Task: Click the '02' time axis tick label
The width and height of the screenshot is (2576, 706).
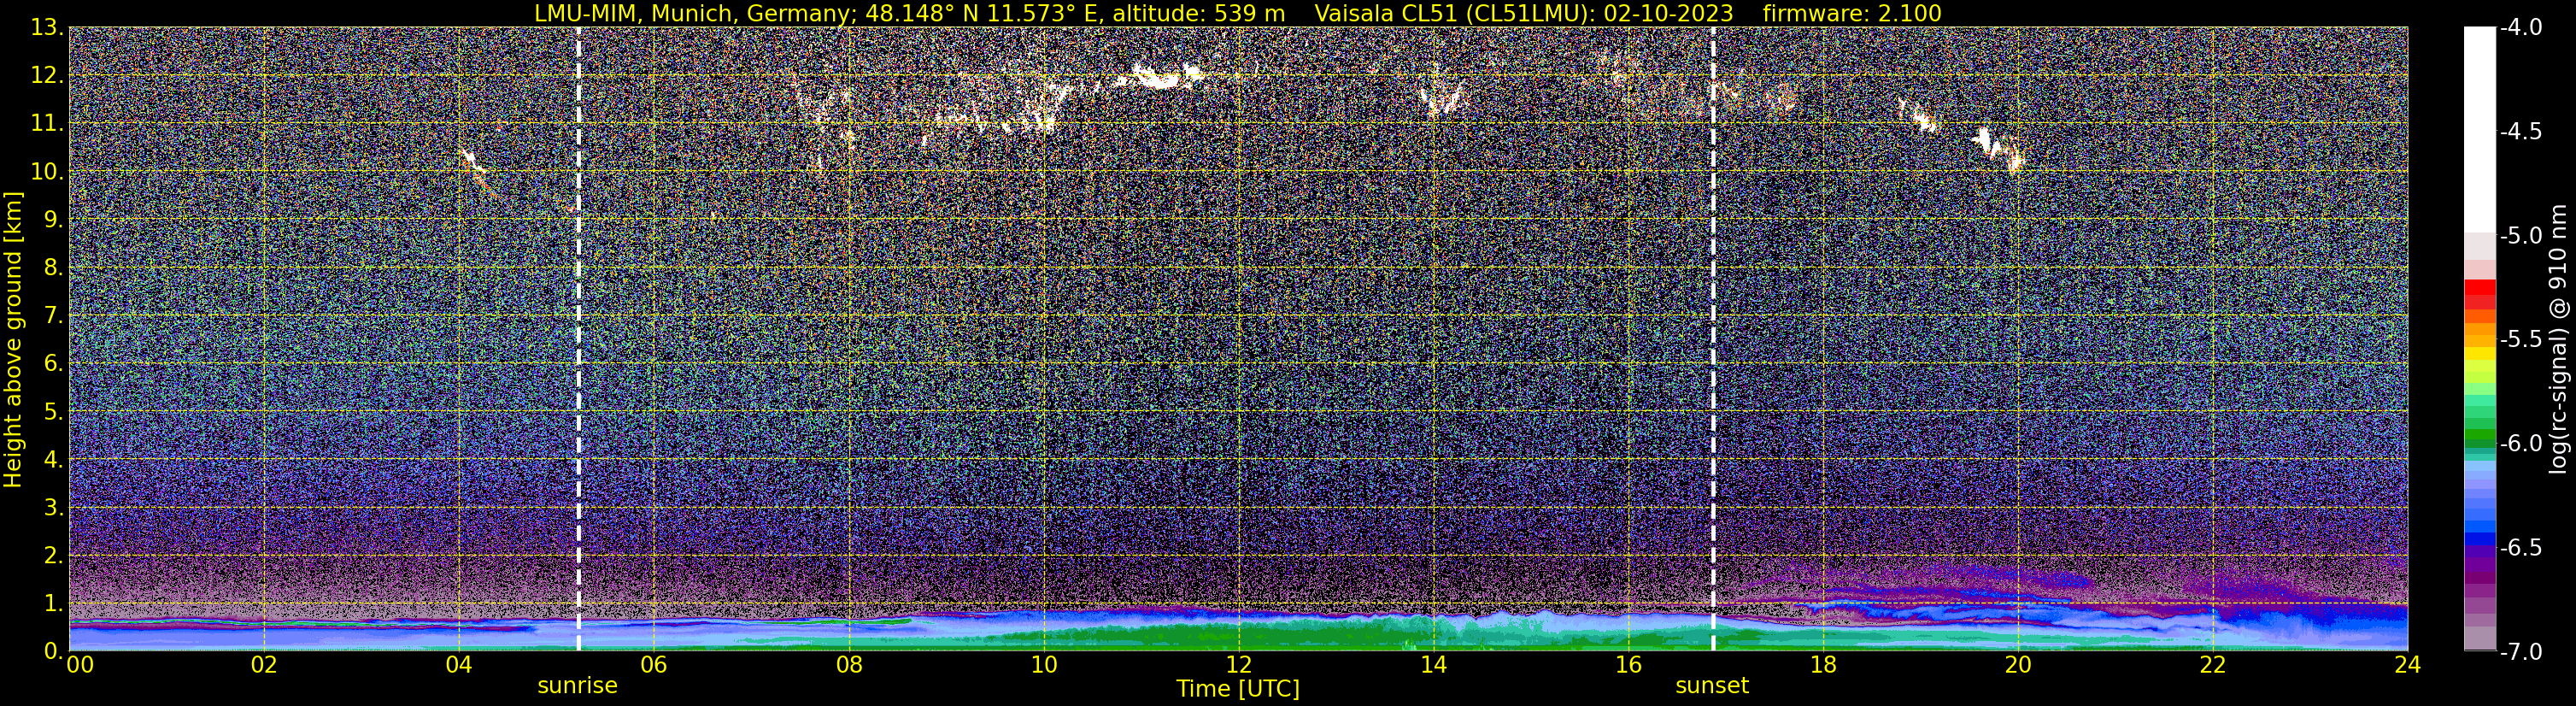Action: [x=264, y=665]
